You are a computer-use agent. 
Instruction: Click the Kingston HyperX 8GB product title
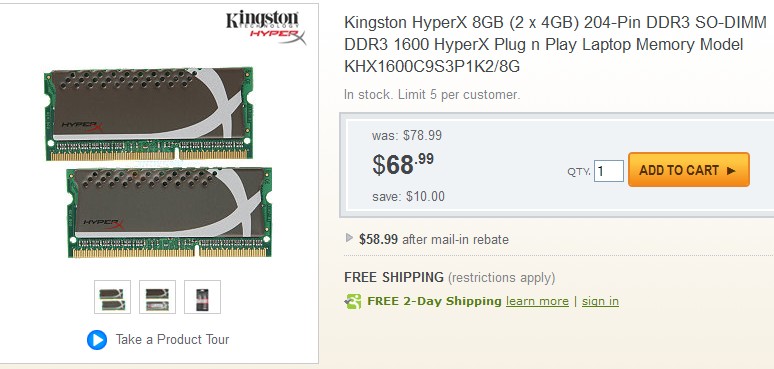pos(555,44)
